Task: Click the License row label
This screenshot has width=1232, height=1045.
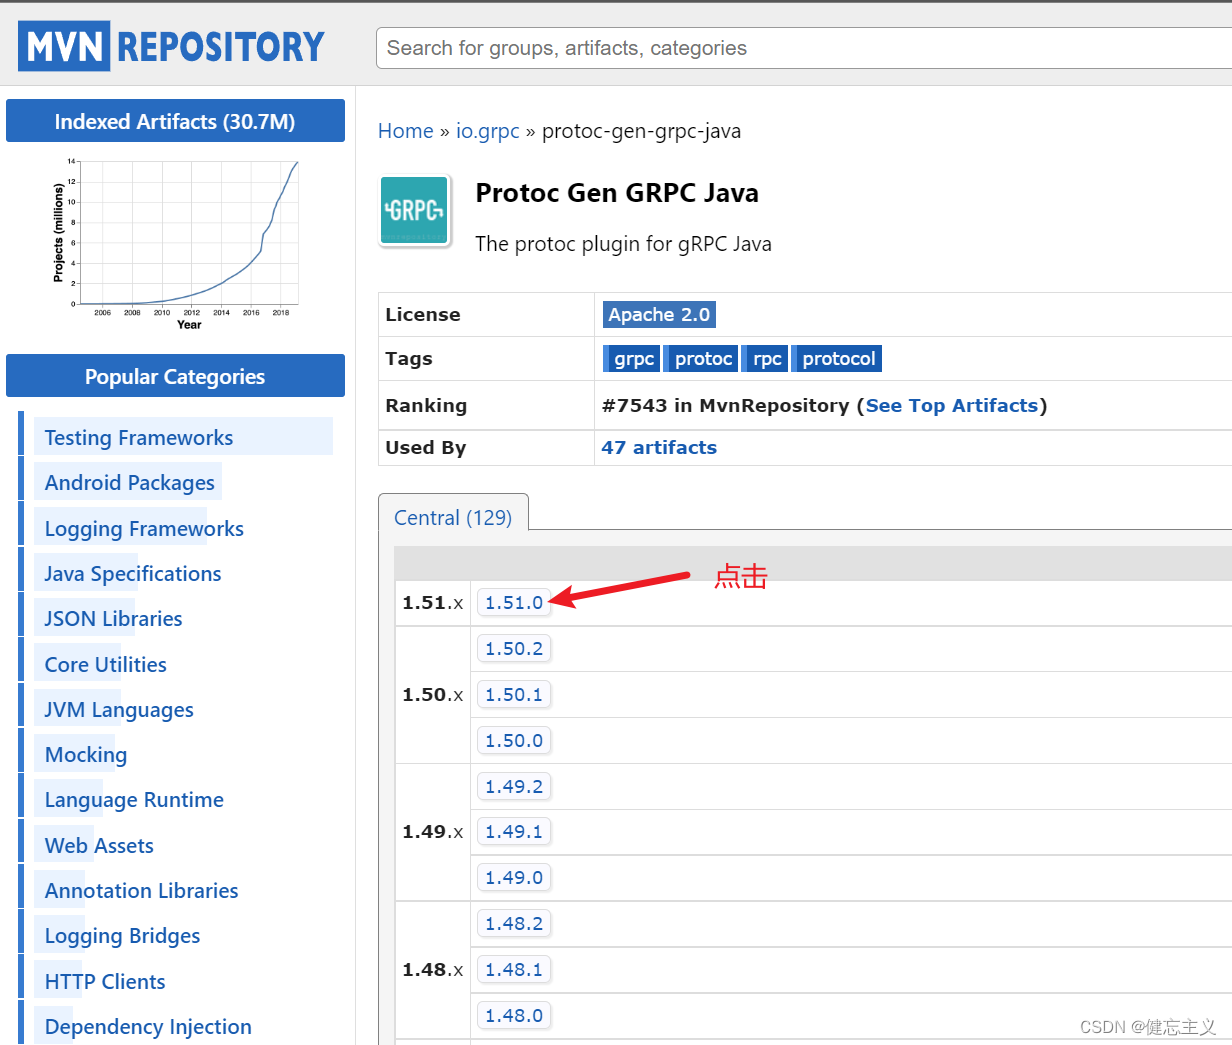Action: click(423, 315)
